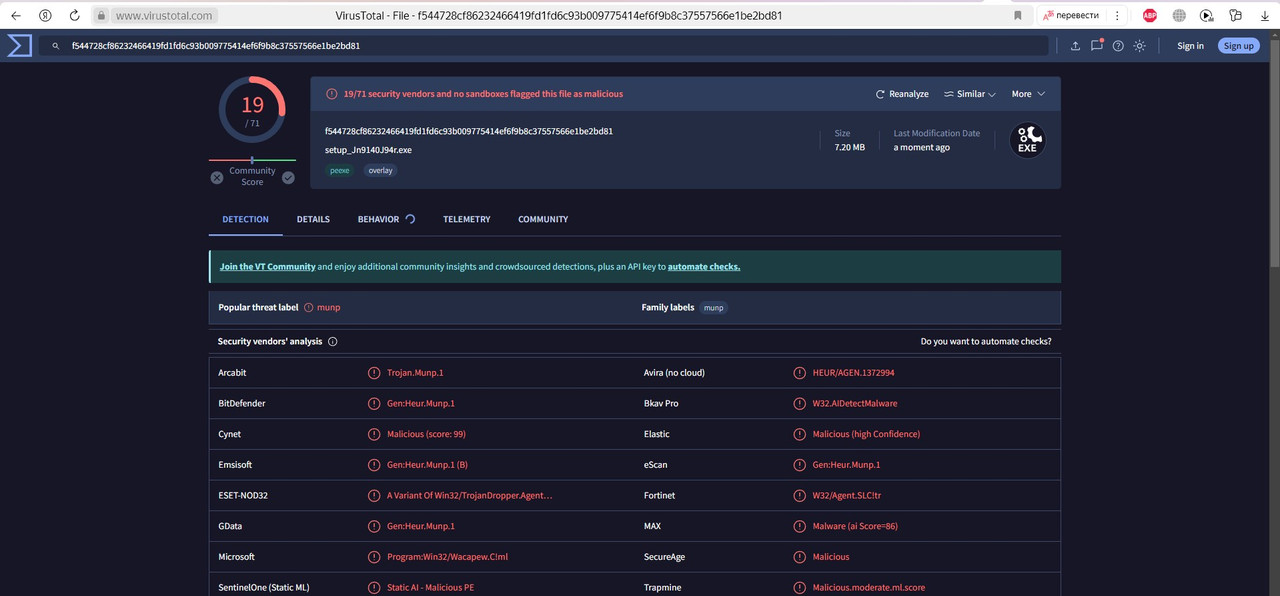Image resolution: width=1280 pixels, height=596 pixels.
Task: Click the ESET-NOD32 detection text
Action: pos(469,495)
